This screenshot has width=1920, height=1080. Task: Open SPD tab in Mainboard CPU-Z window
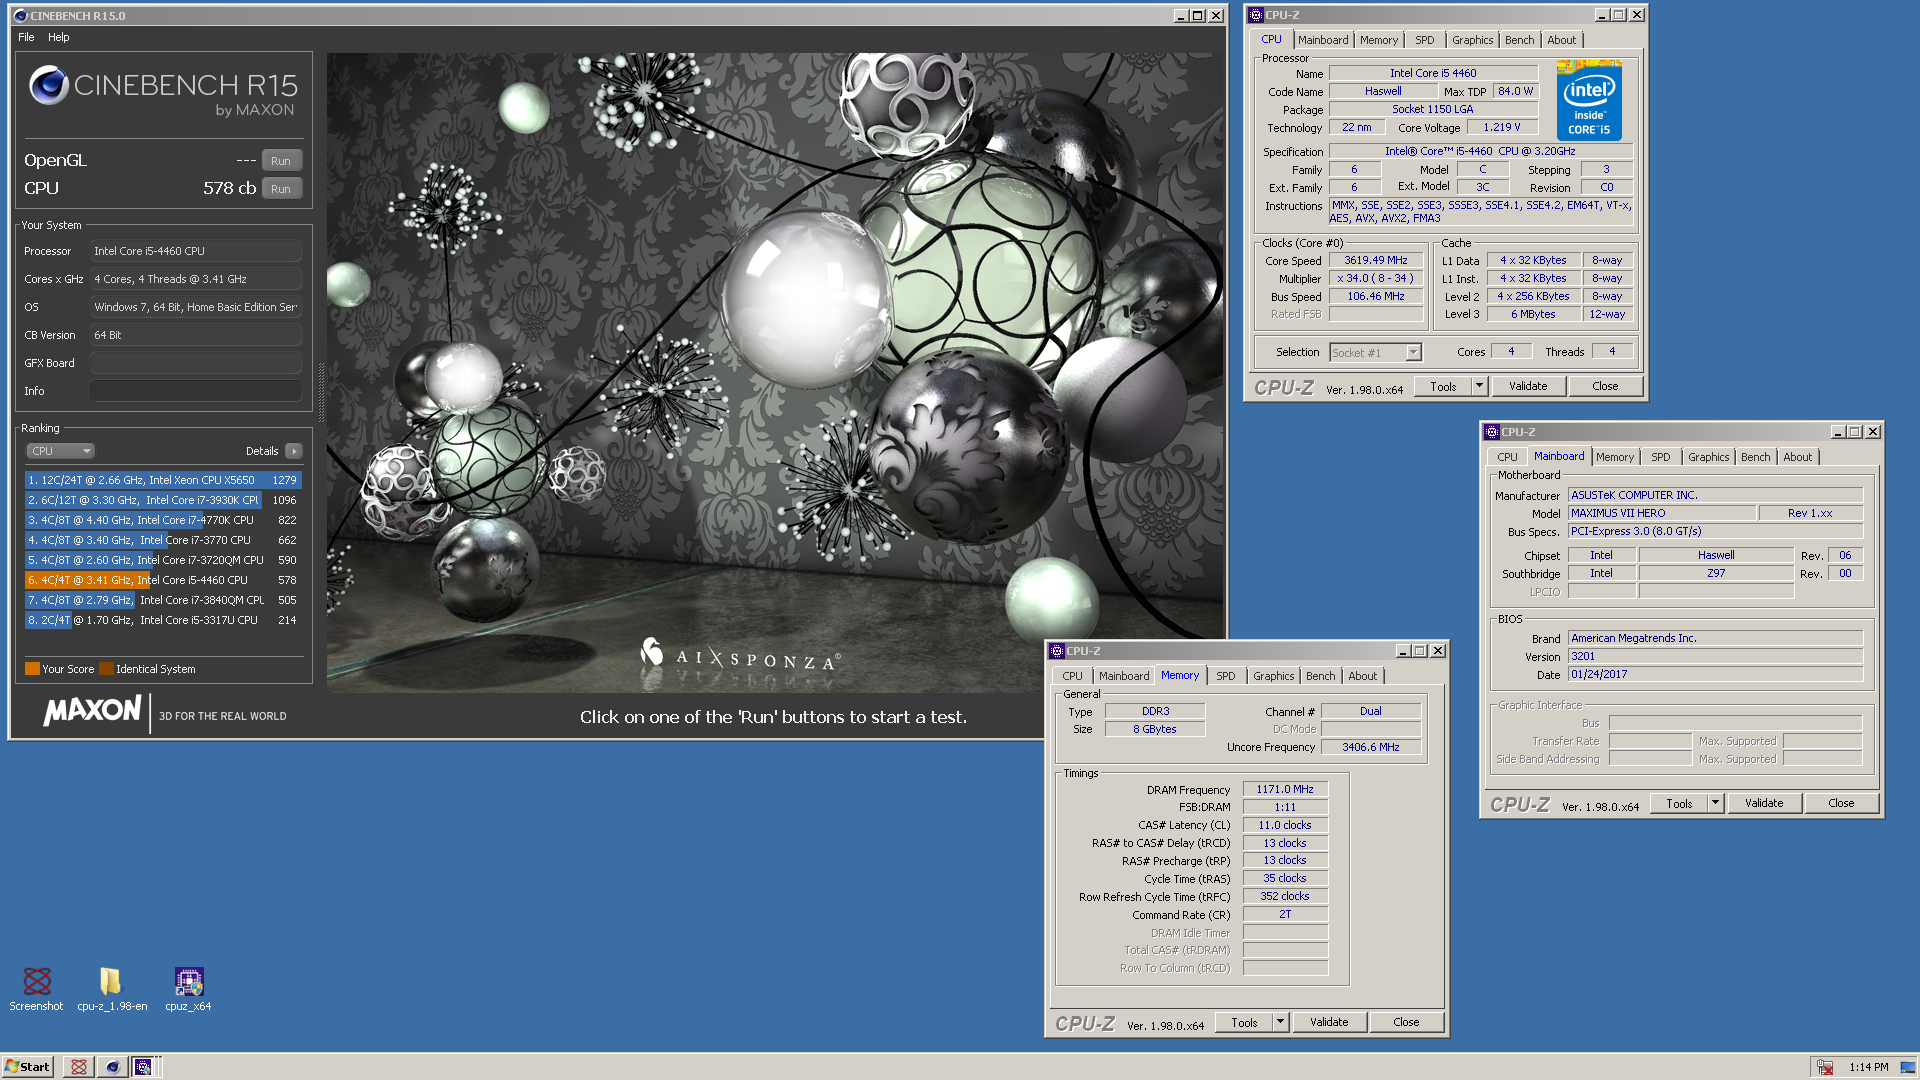tap(1661, 457)
